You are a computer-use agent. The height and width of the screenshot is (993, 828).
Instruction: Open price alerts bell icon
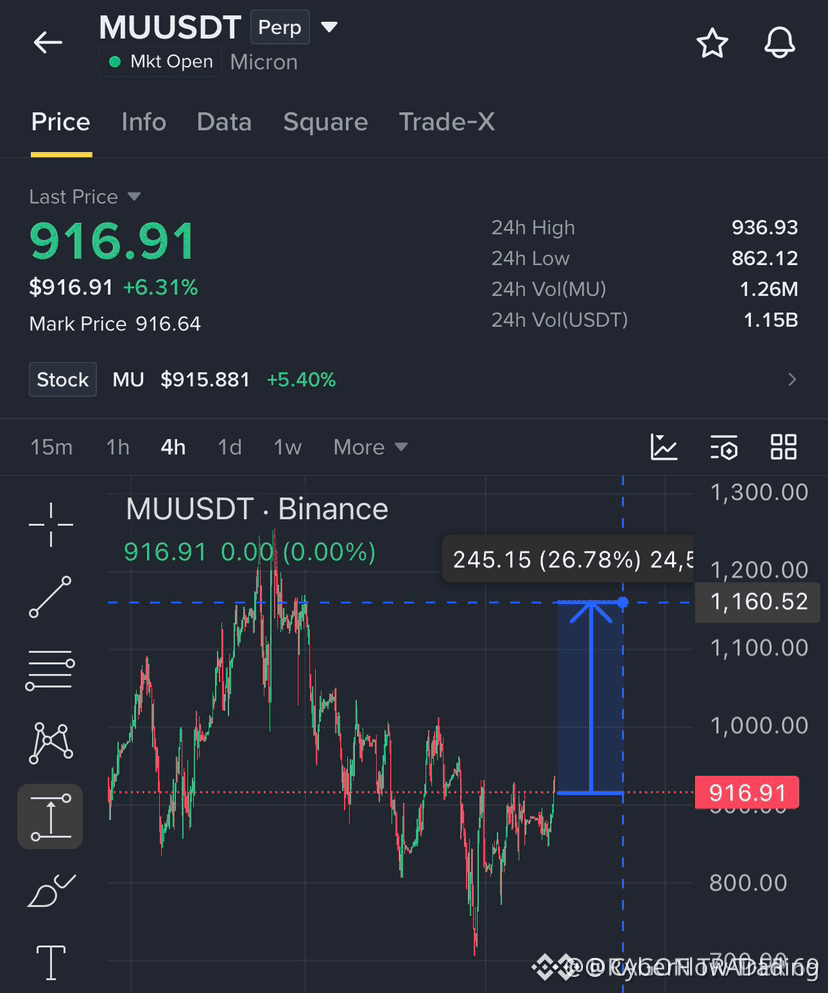tap(779, 43)
